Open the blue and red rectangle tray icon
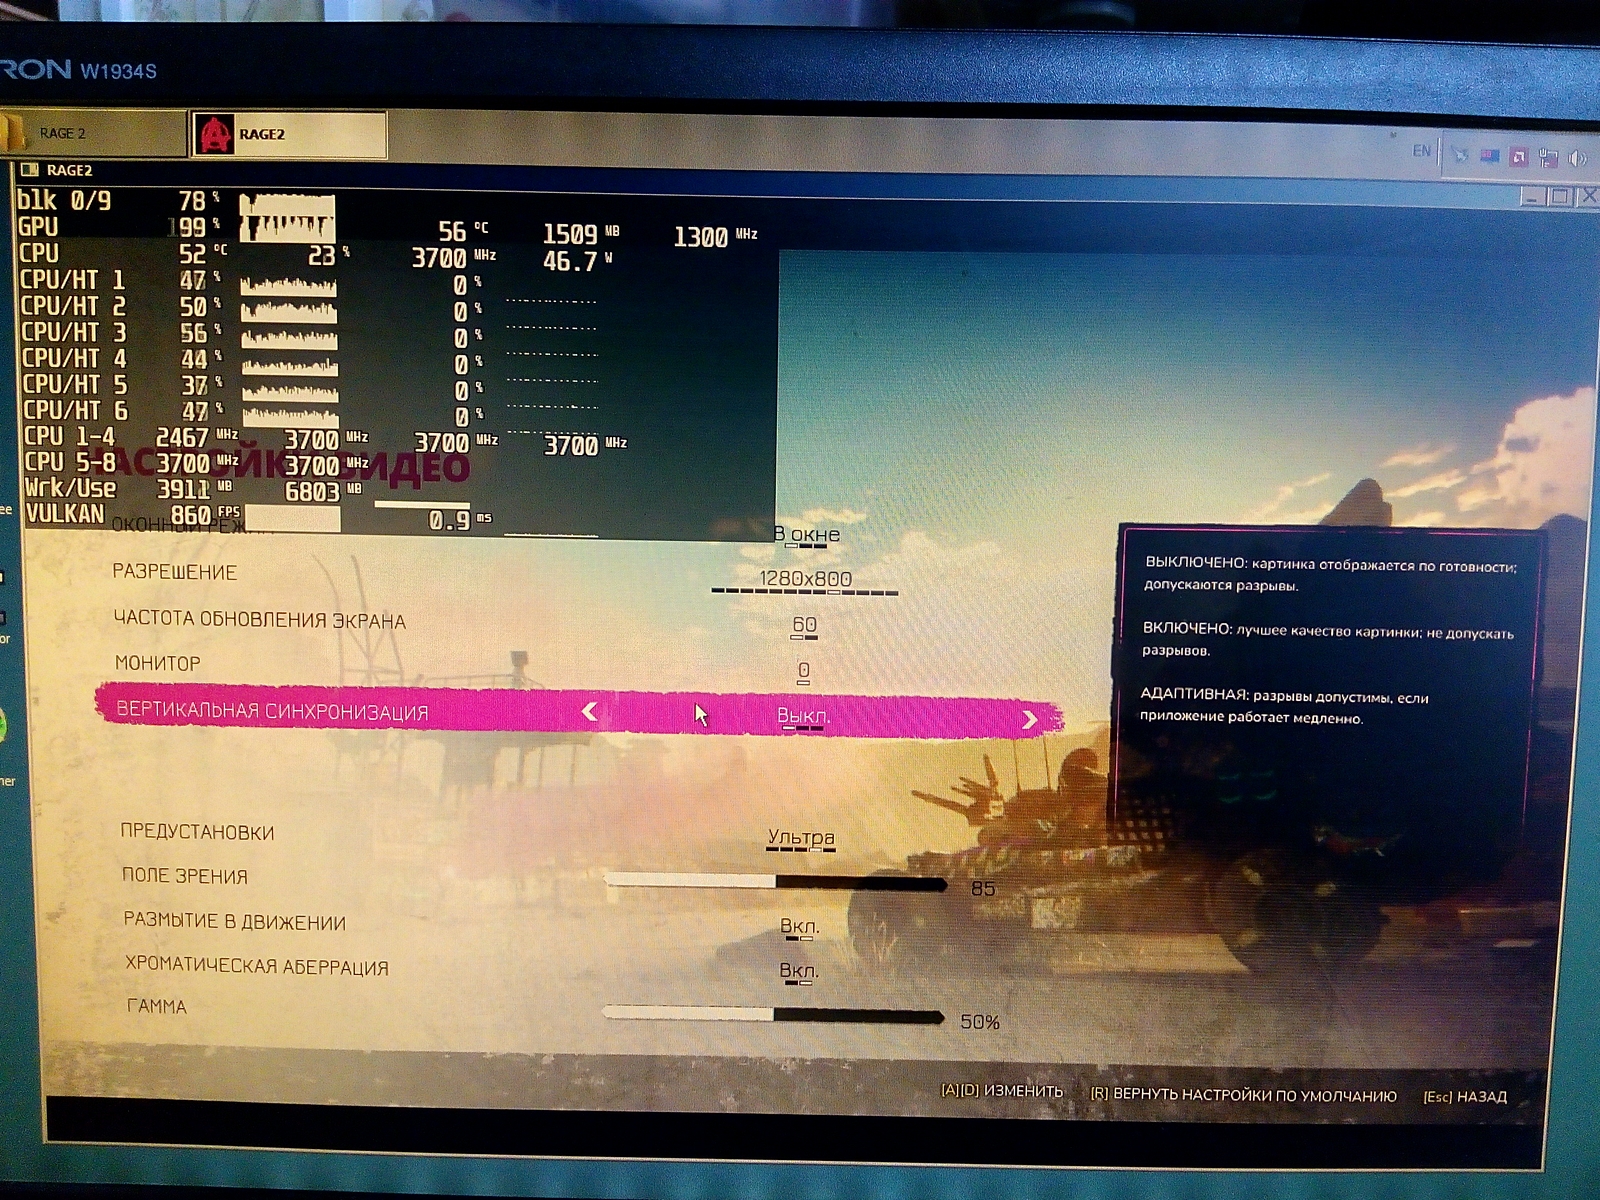 pos(1489,156)
